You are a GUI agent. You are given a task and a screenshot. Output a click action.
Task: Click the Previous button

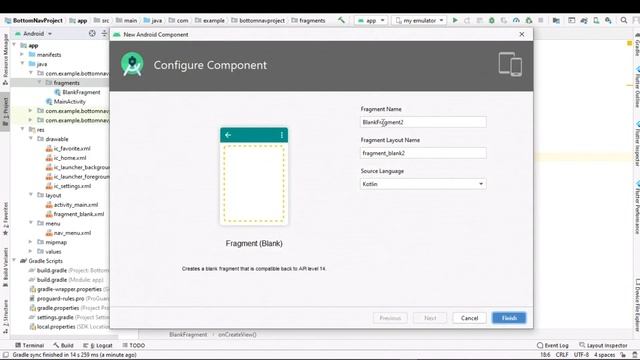point(390,318)
